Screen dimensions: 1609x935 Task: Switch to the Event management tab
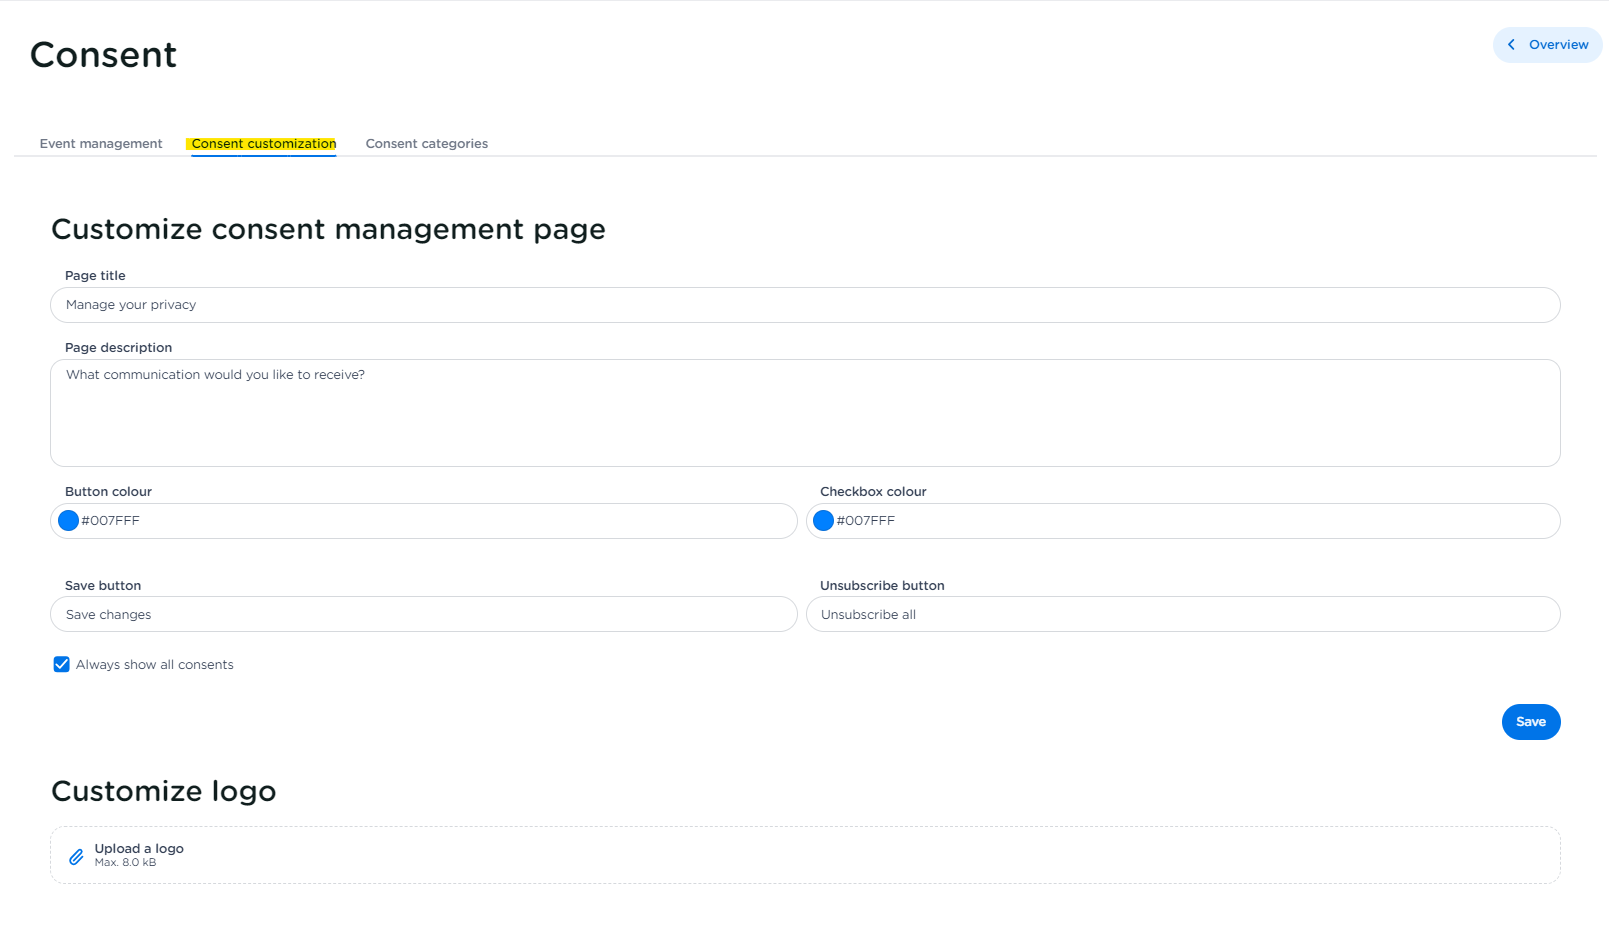click(101, 144)
